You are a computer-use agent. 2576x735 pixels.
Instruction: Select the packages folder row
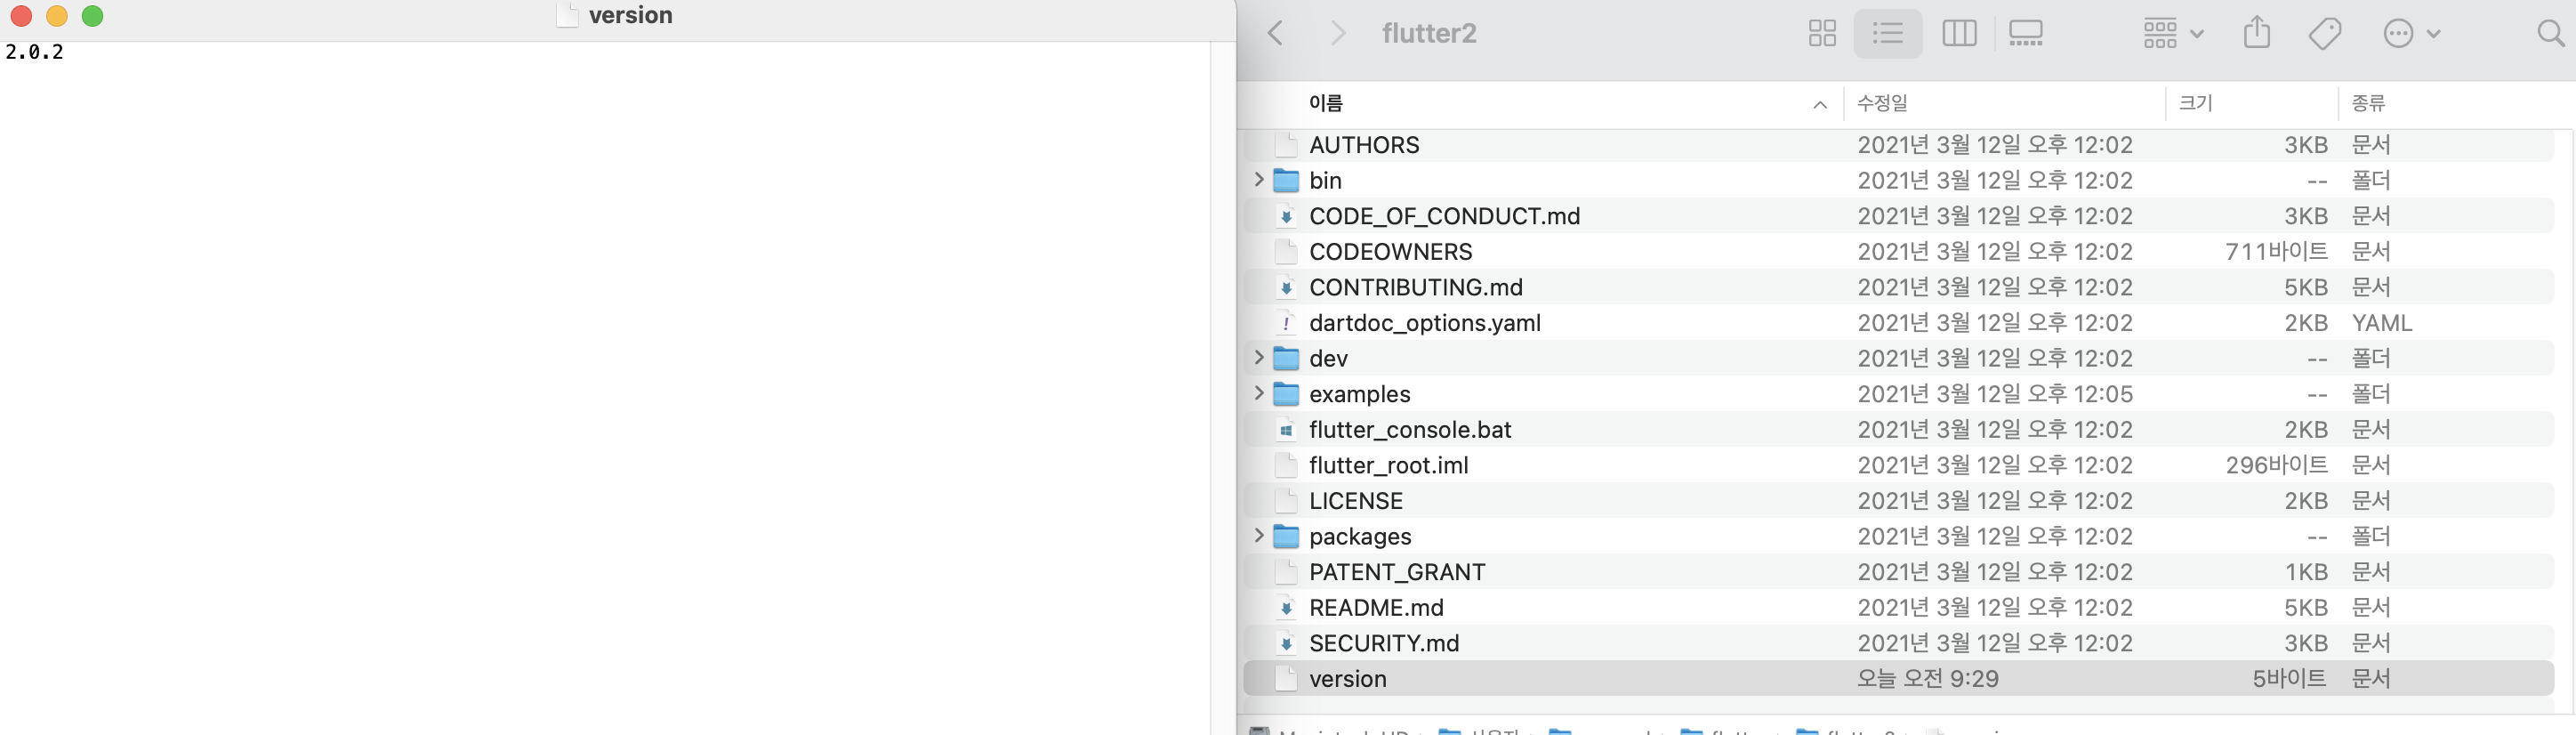pyautogui.click(x=1898, y=536)
